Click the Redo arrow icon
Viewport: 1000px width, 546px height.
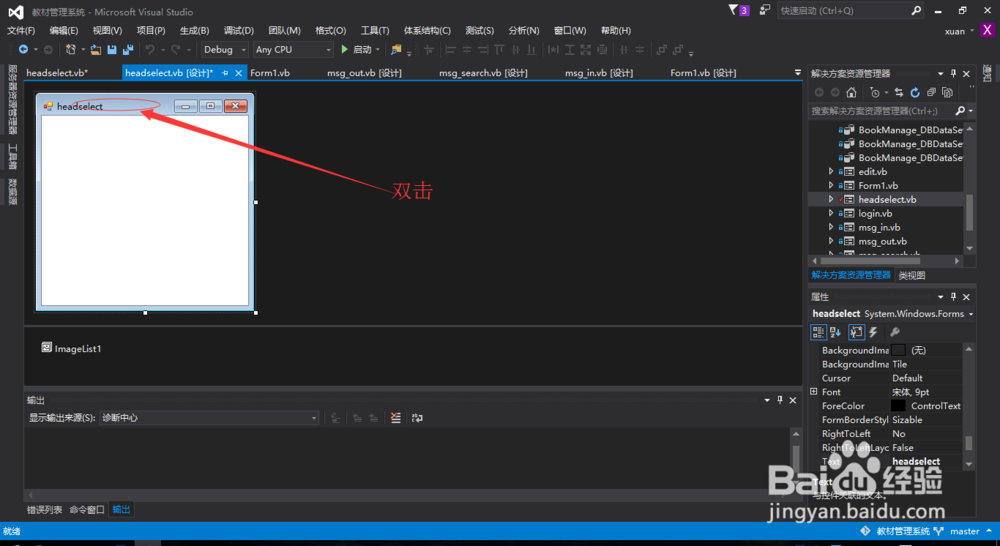pyautogui.click(x=175, y=49)
